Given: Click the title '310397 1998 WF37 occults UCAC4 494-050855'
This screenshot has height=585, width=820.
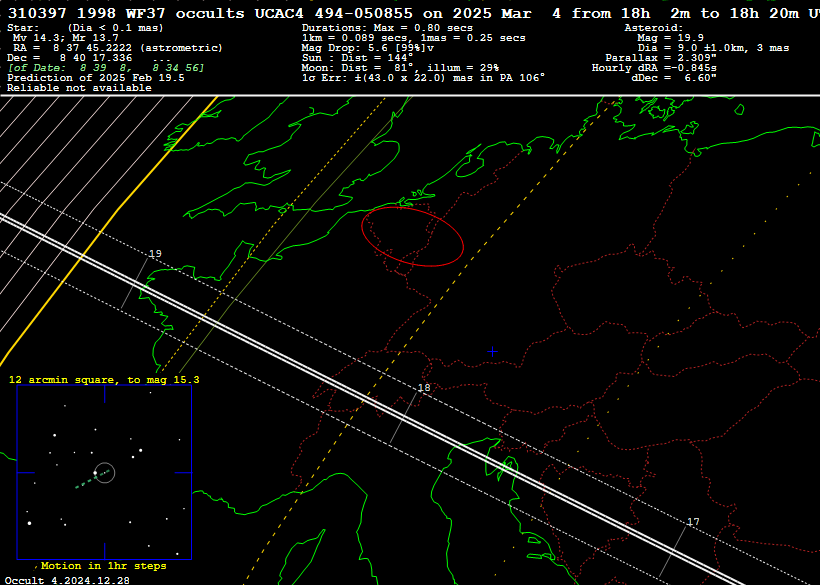Looking at the screenshot, I should pos(210,14).
